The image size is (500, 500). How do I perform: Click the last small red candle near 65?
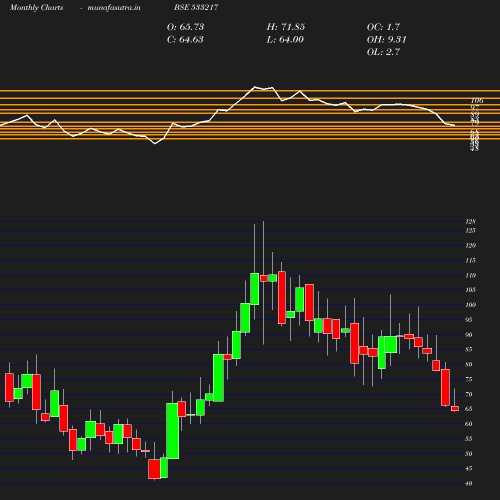click(455, 409)
